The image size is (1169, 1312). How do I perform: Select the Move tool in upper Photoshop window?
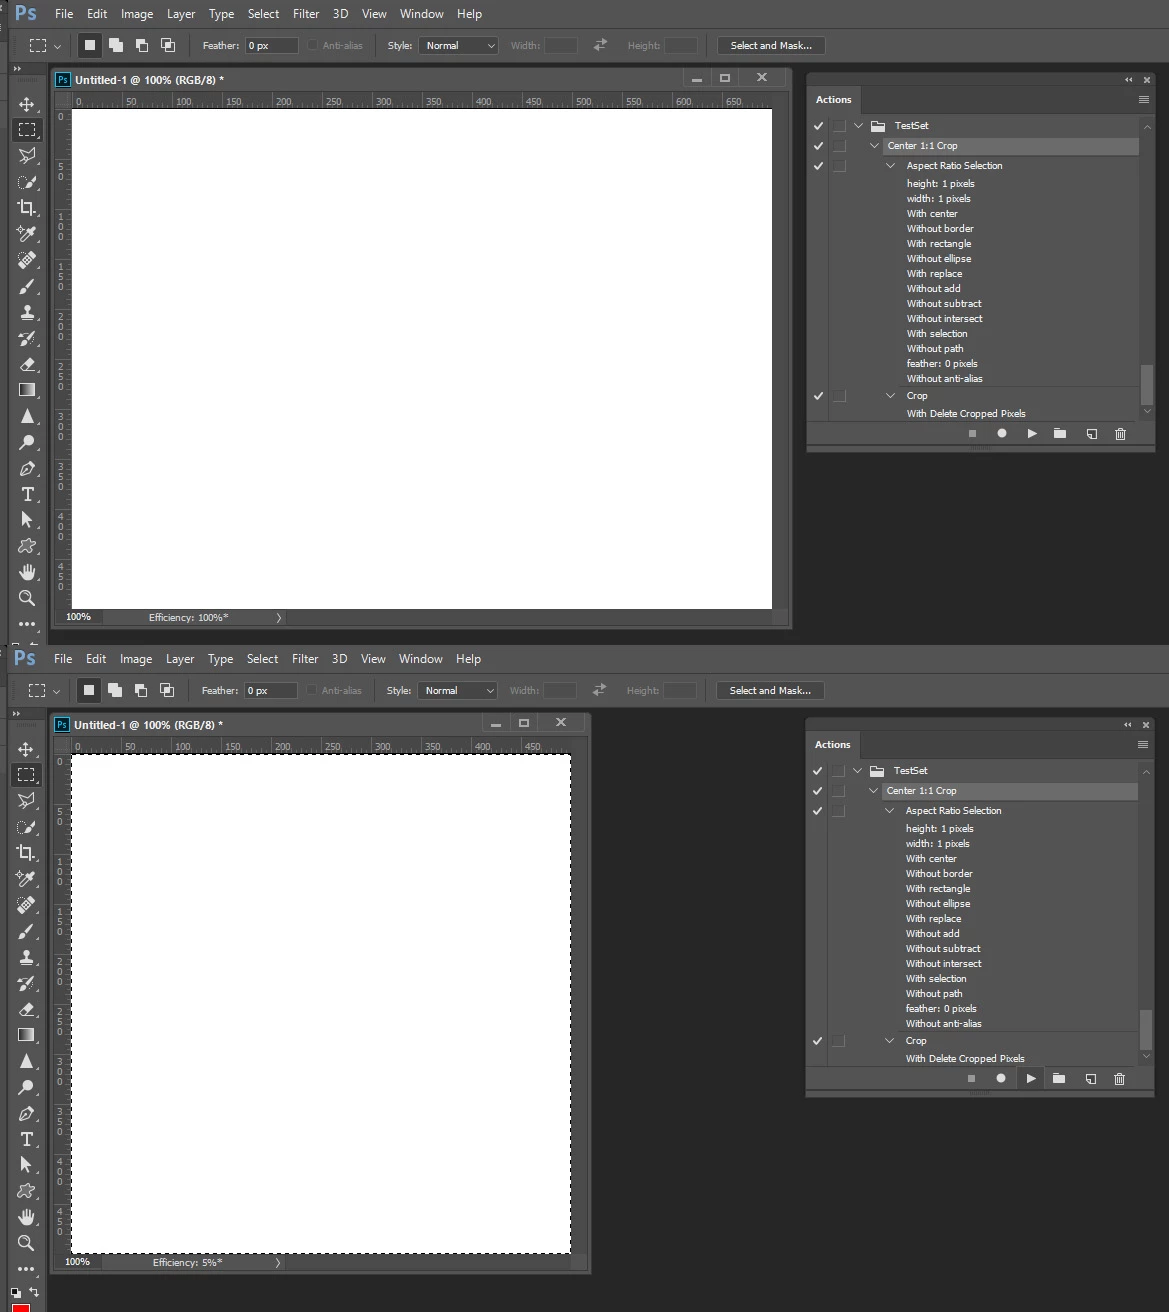pyautogui.click(x=27, y=104)
